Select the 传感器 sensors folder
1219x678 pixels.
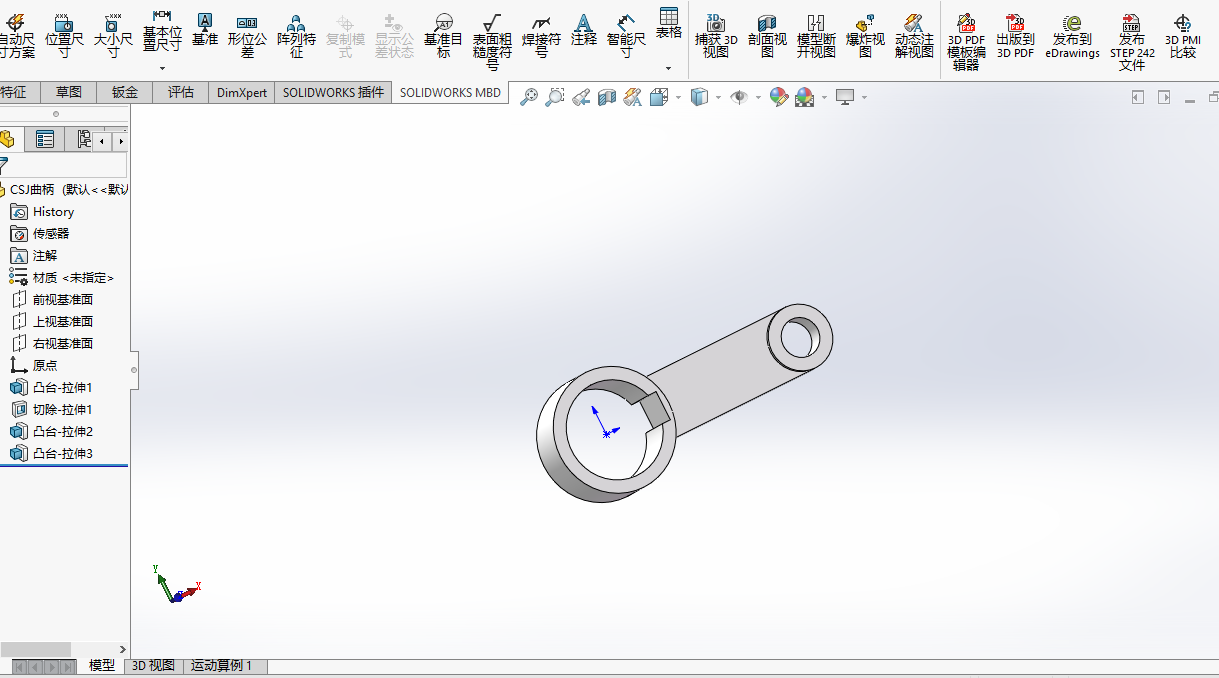pyautogui.click(x=40, y=234)
